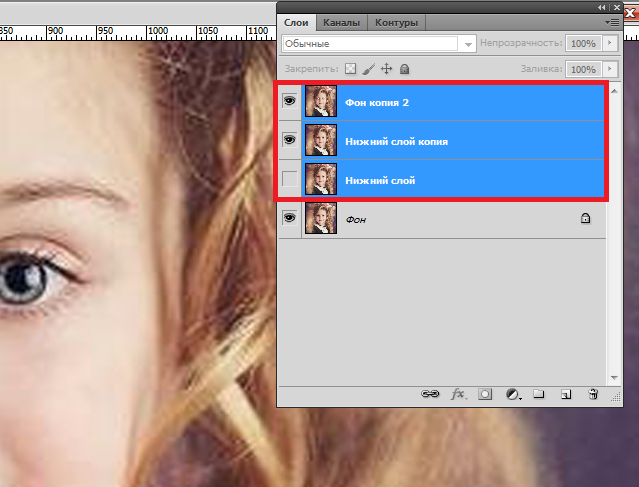Click the Нижний слой layer thumbnail
The height and width of the screenshot is (487, 639).
pos(321,179)
